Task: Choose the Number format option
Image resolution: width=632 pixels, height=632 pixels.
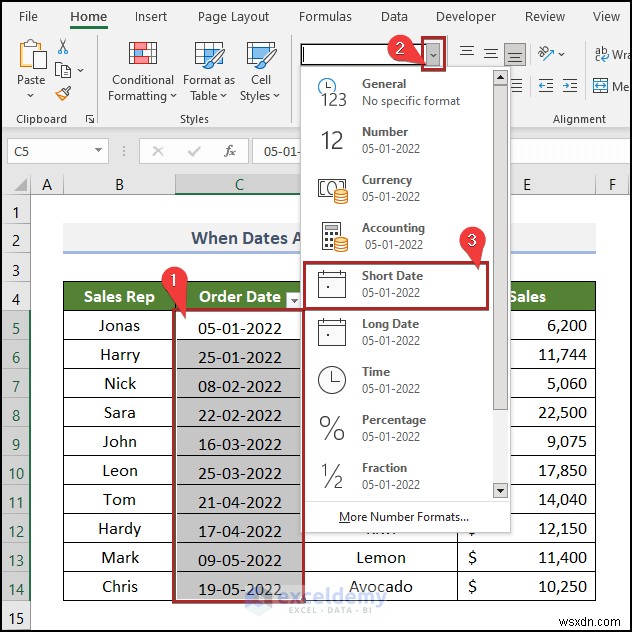Action: (x=397, y=140)
